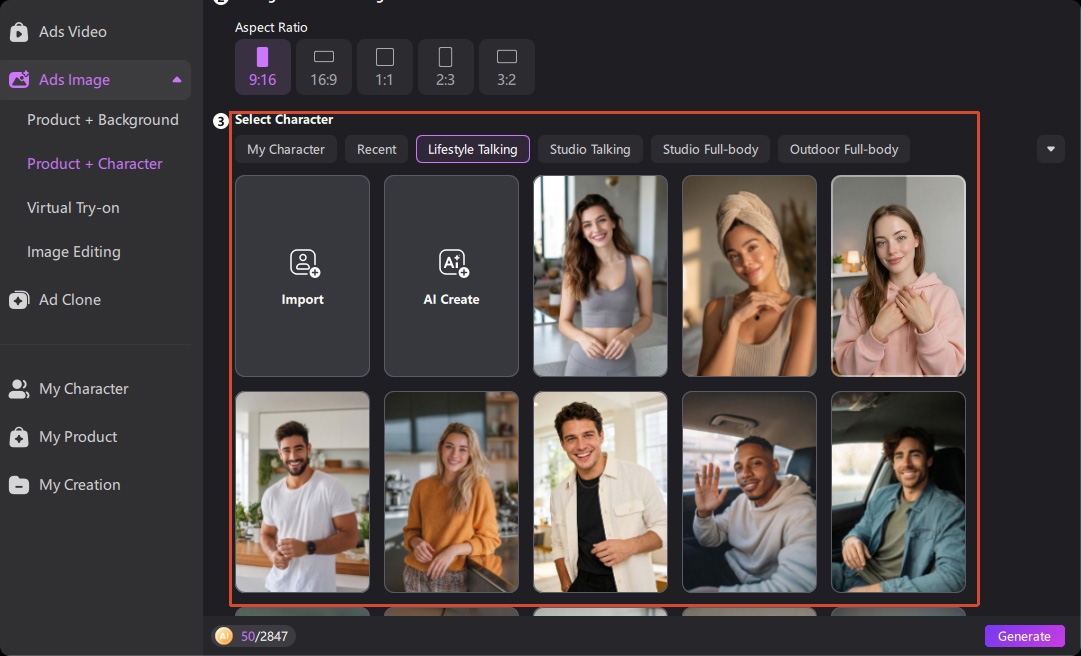Click the My Character sidebar icon
1081x656 pixels.
point(19,389)
